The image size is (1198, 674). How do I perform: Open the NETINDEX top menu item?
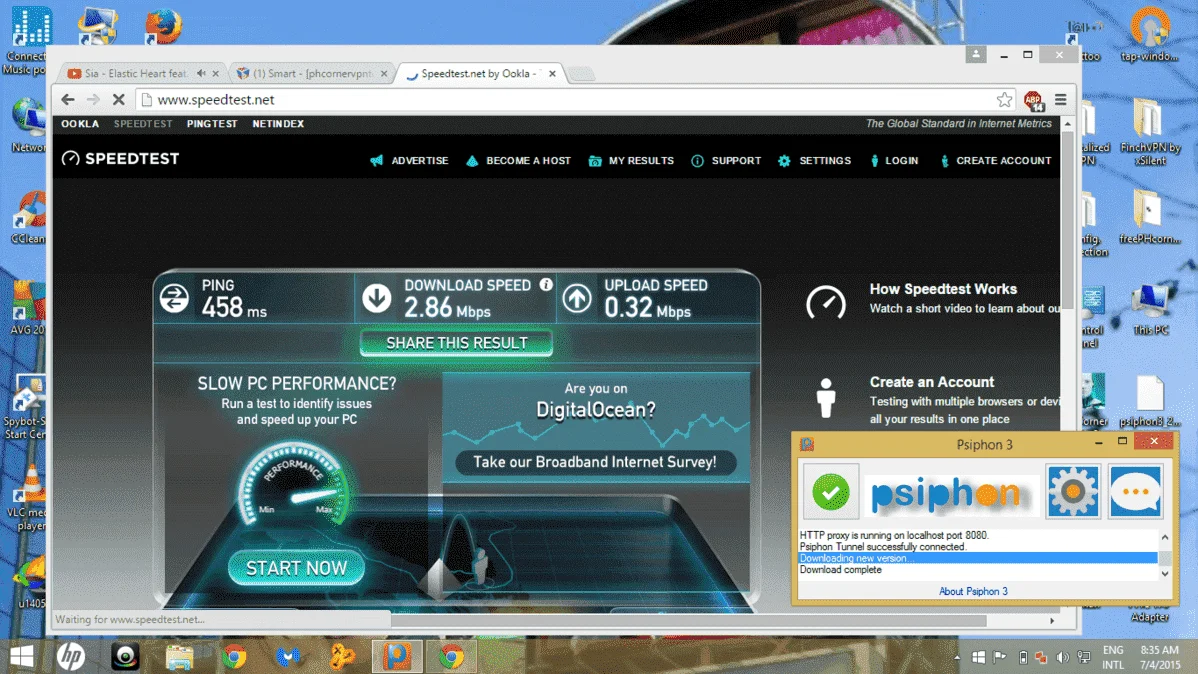[278, 124]
